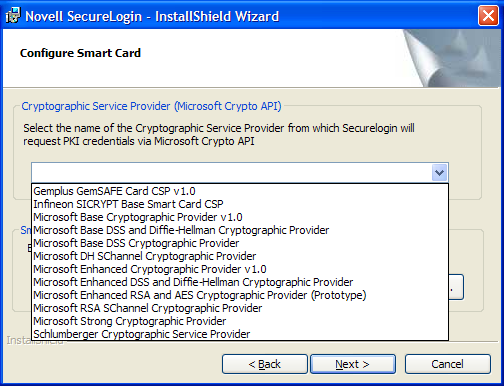Pick Microsoft Enhanced DSS and Diffie-Hellman provider
This screenshot has height=386, width=504.
point(240,282)
